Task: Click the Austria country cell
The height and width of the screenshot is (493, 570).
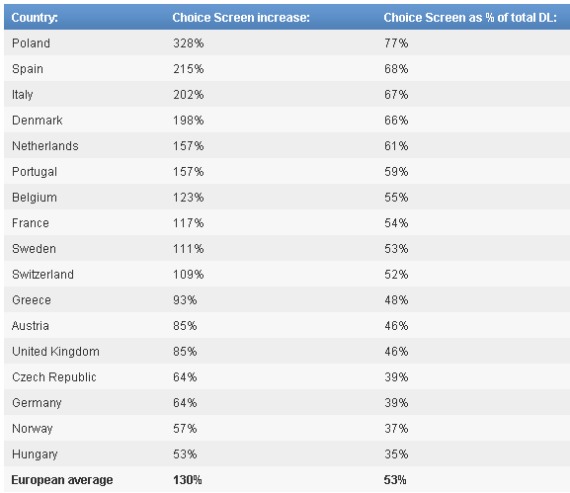Action: pos(30,326)
